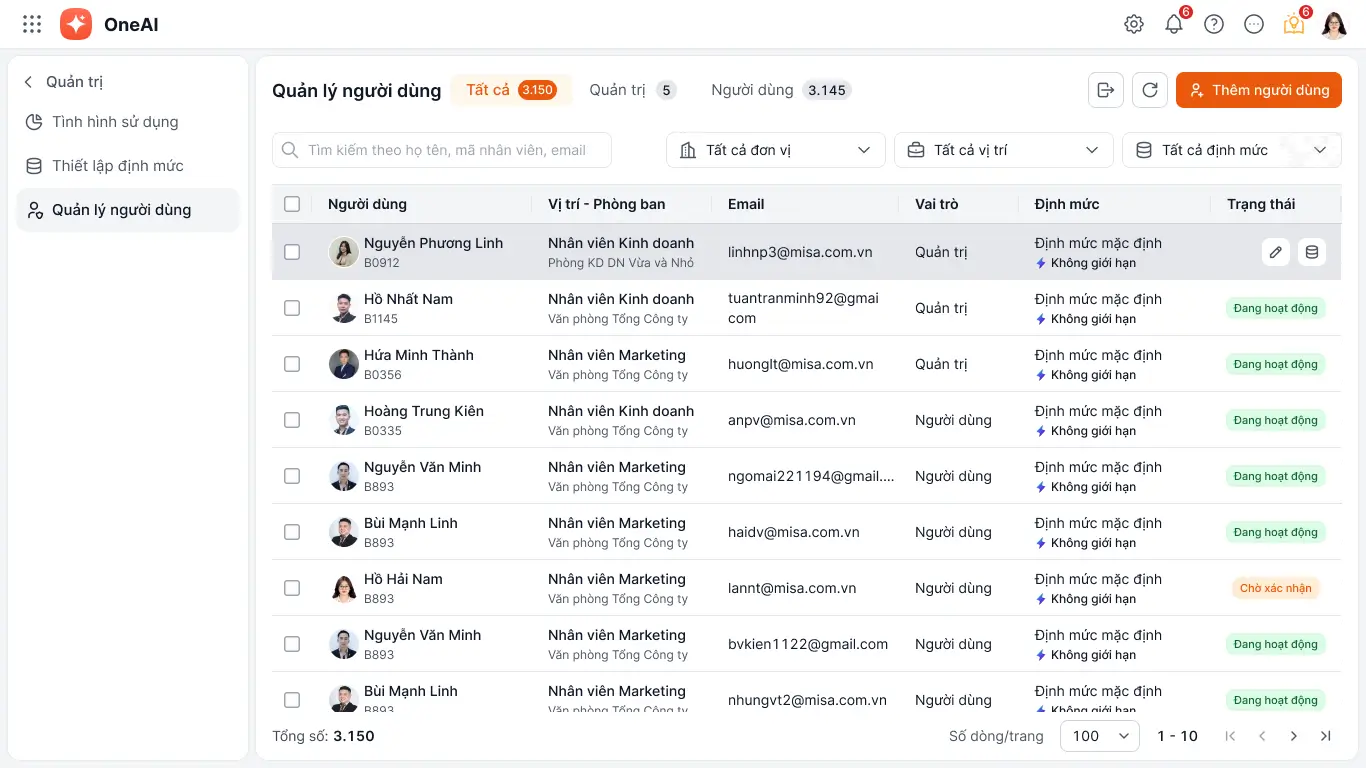This screenshot has width=1366, height=768.
Task: Toggle the select-all checkbox in header
Action: click(292, 204)
